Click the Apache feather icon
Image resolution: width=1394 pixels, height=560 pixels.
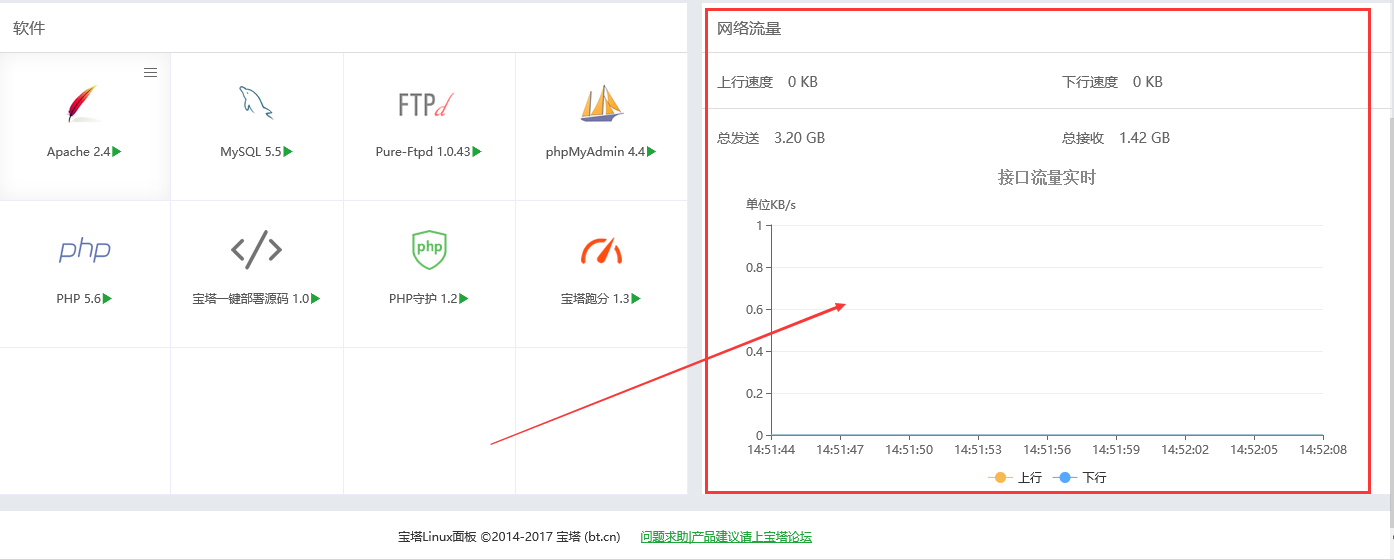84,103
